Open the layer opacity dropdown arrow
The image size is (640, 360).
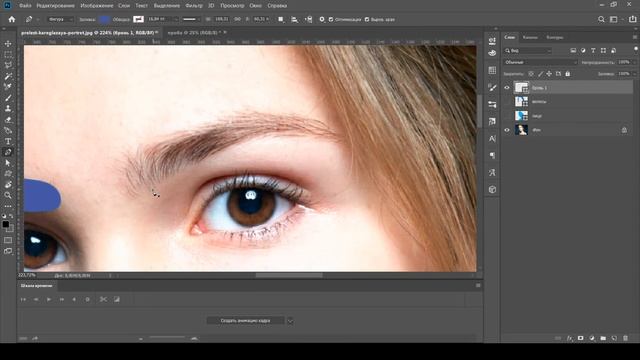point(634,62)
